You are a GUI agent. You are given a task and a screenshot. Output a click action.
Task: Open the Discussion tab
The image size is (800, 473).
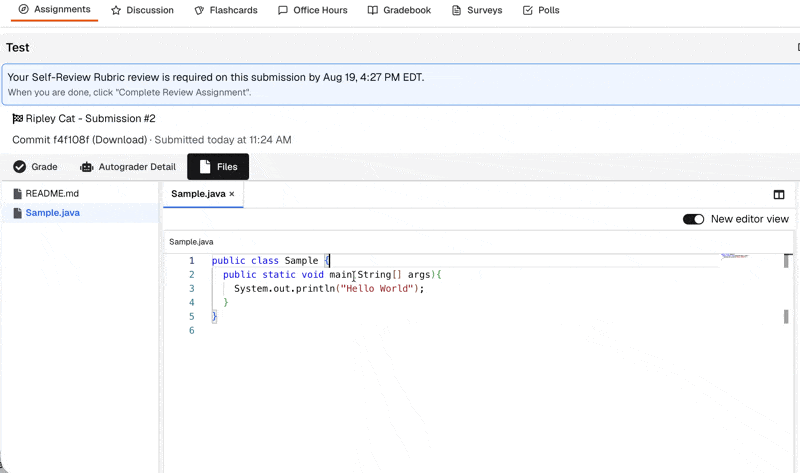[142, 10]
